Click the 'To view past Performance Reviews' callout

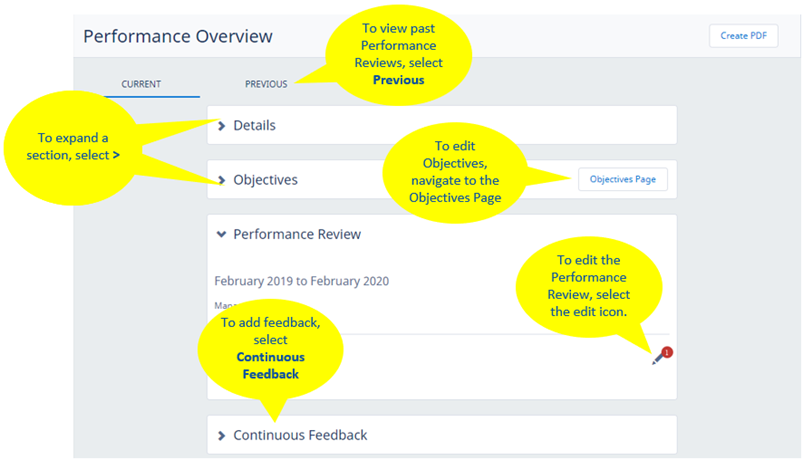tap(398, 55)
